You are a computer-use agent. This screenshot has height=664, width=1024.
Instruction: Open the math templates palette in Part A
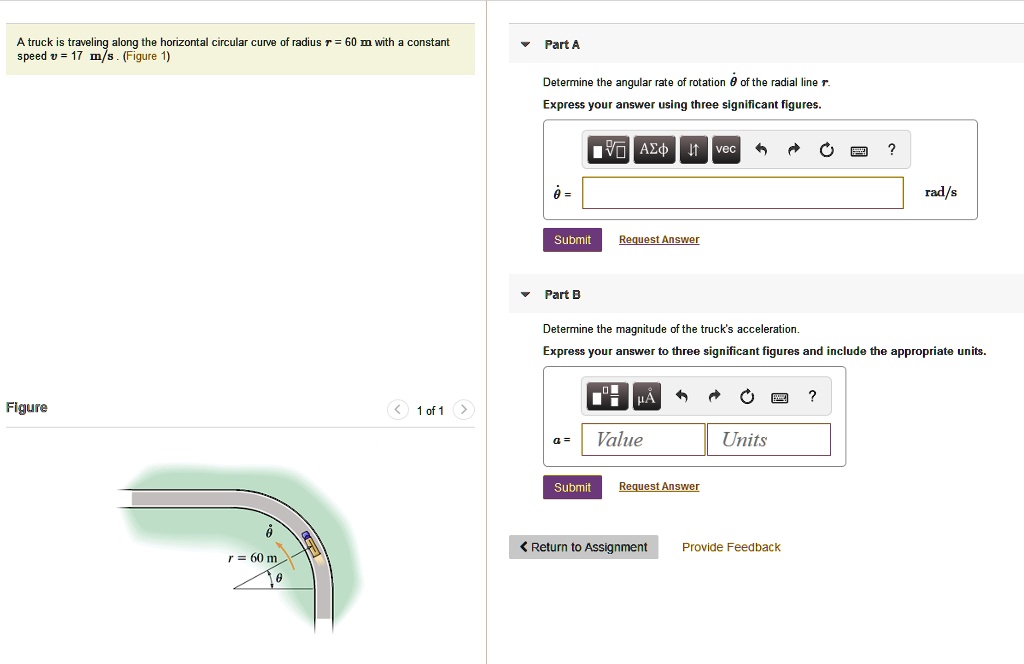point(607,149)
